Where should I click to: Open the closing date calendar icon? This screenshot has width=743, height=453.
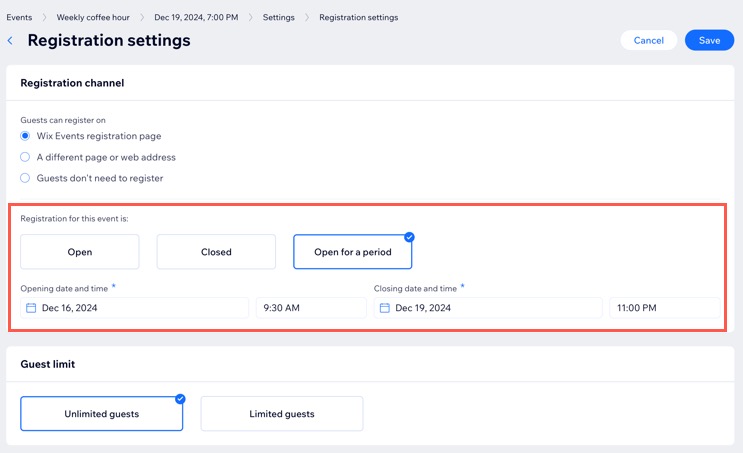[385, 308]
